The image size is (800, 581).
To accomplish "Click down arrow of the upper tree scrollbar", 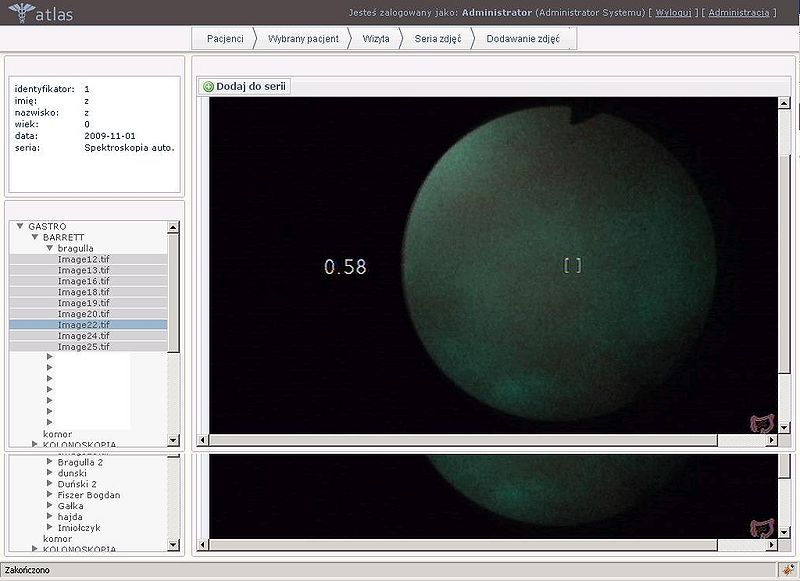I will [173, 442].
